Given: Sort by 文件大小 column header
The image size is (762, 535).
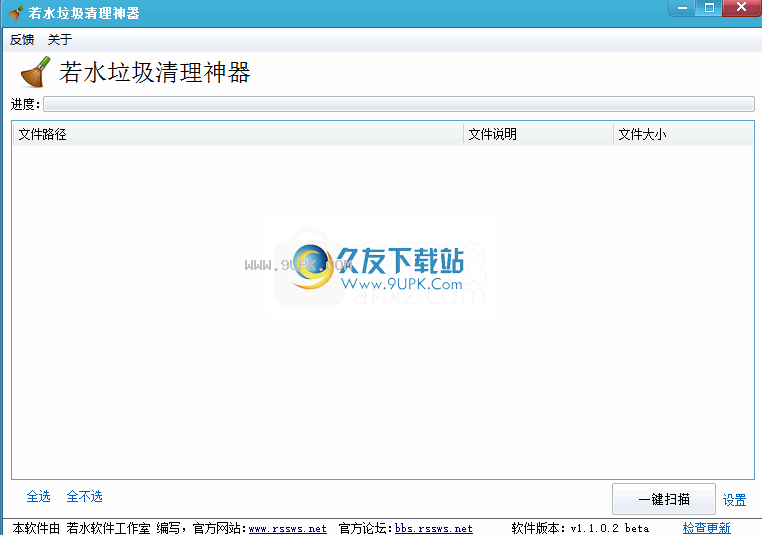Looking at the screenshot, I should [x=683, y=134].
